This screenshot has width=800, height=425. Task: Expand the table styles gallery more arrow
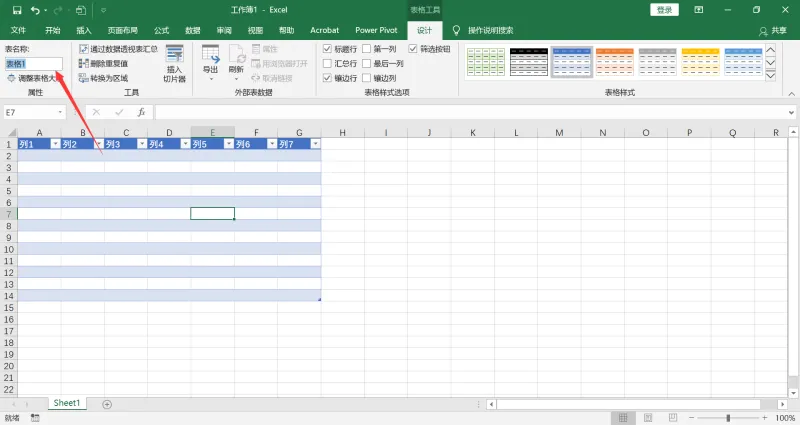tap(770, 76)
